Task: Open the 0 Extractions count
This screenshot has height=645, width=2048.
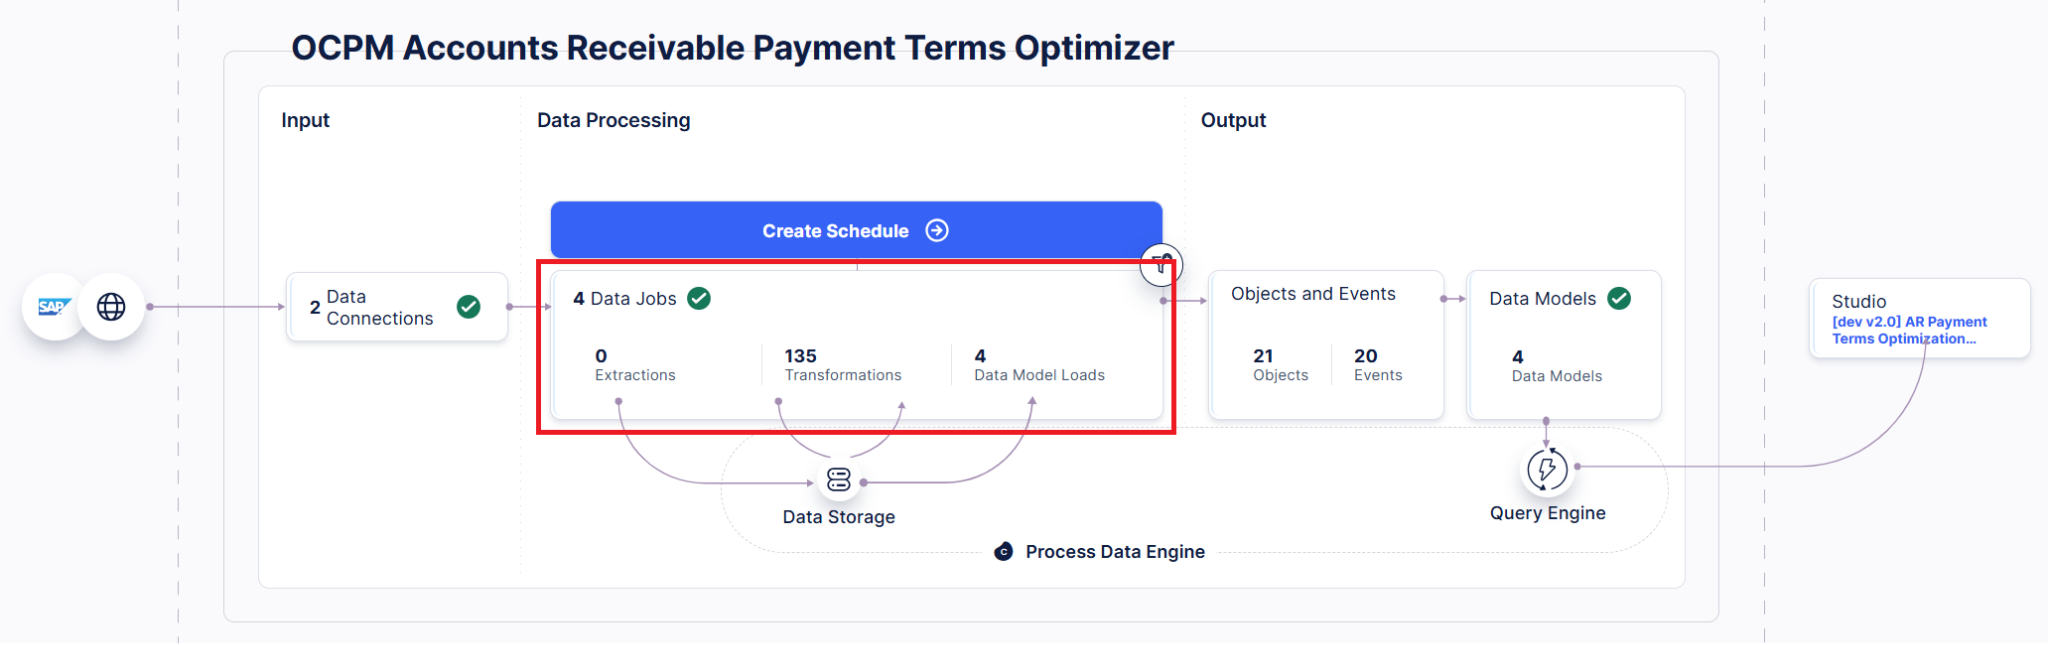Action: [x=635, y=365]
